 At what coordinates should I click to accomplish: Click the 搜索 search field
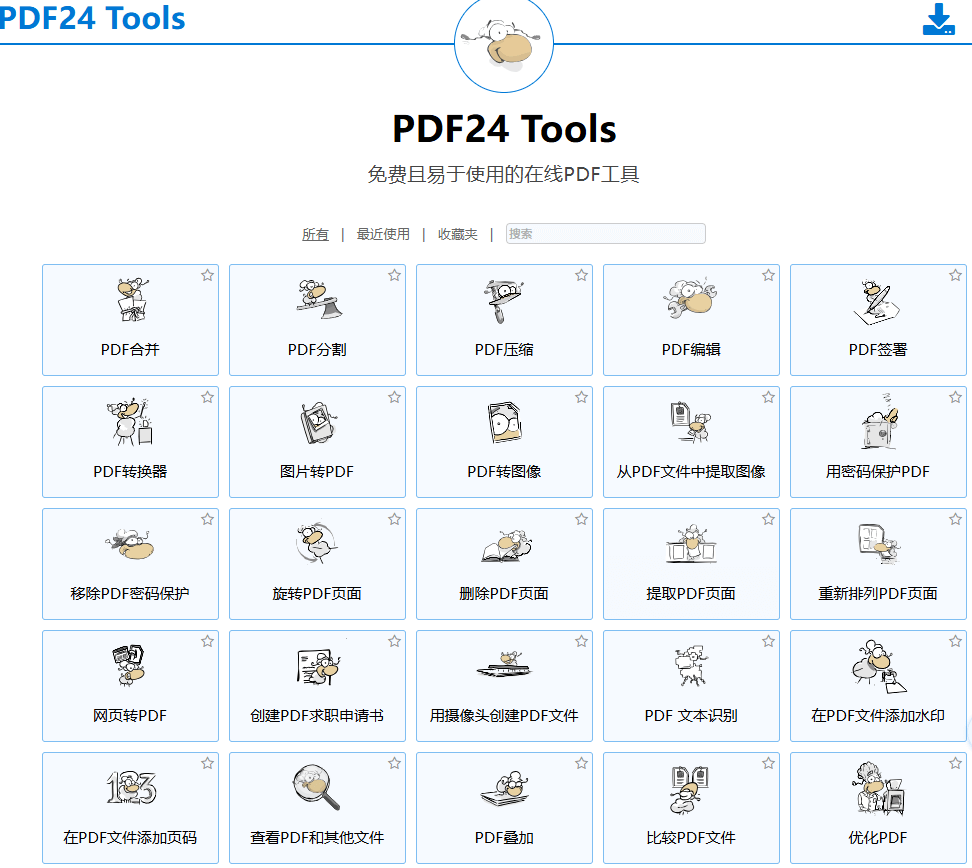(606, 234)
